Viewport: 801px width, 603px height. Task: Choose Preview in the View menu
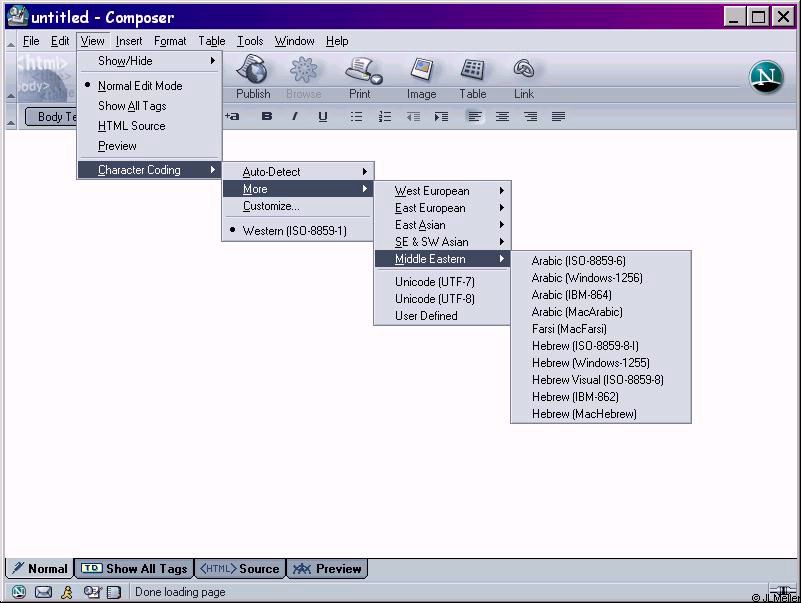[150, 146]
